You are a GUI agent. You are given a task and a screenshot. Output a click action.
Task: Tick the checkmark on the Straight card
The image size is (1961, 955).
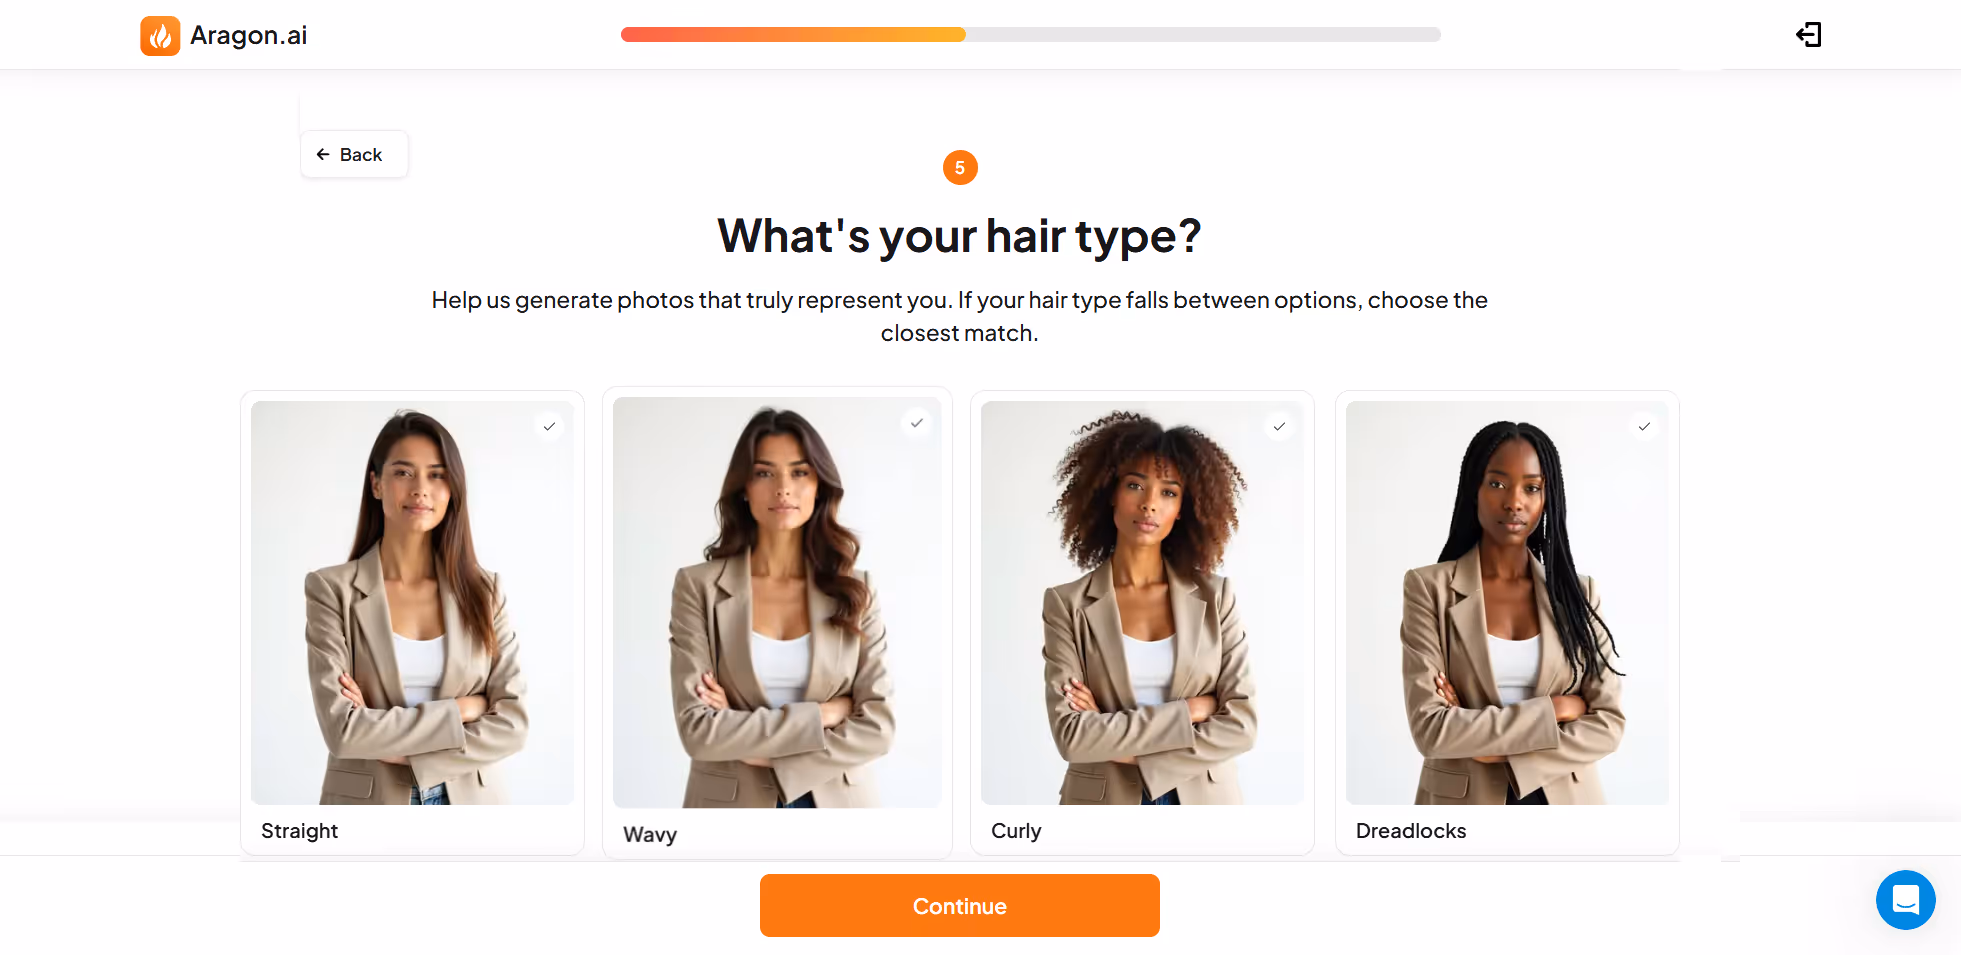549,427
